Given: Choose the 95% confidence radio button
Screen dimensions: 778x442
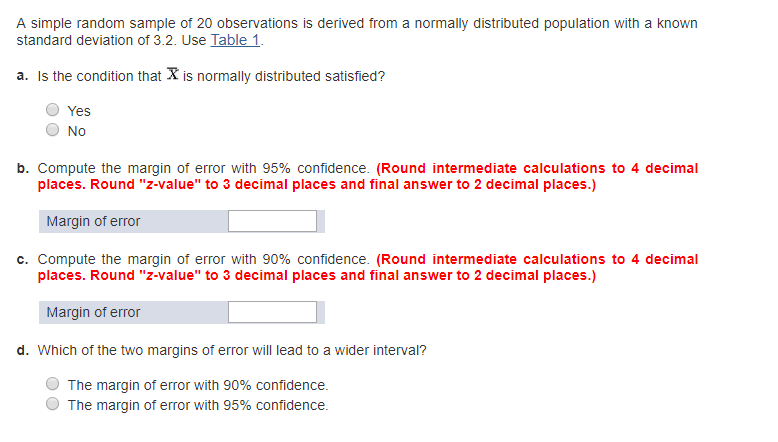Looking at the screenshot, I should coord(52,405).
